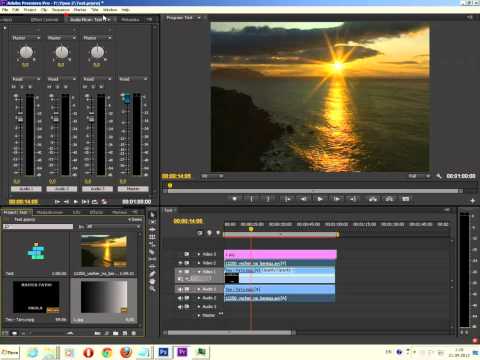
Task: Open Program monitor zoom level dropdown
Action: (x=212, y=176)
